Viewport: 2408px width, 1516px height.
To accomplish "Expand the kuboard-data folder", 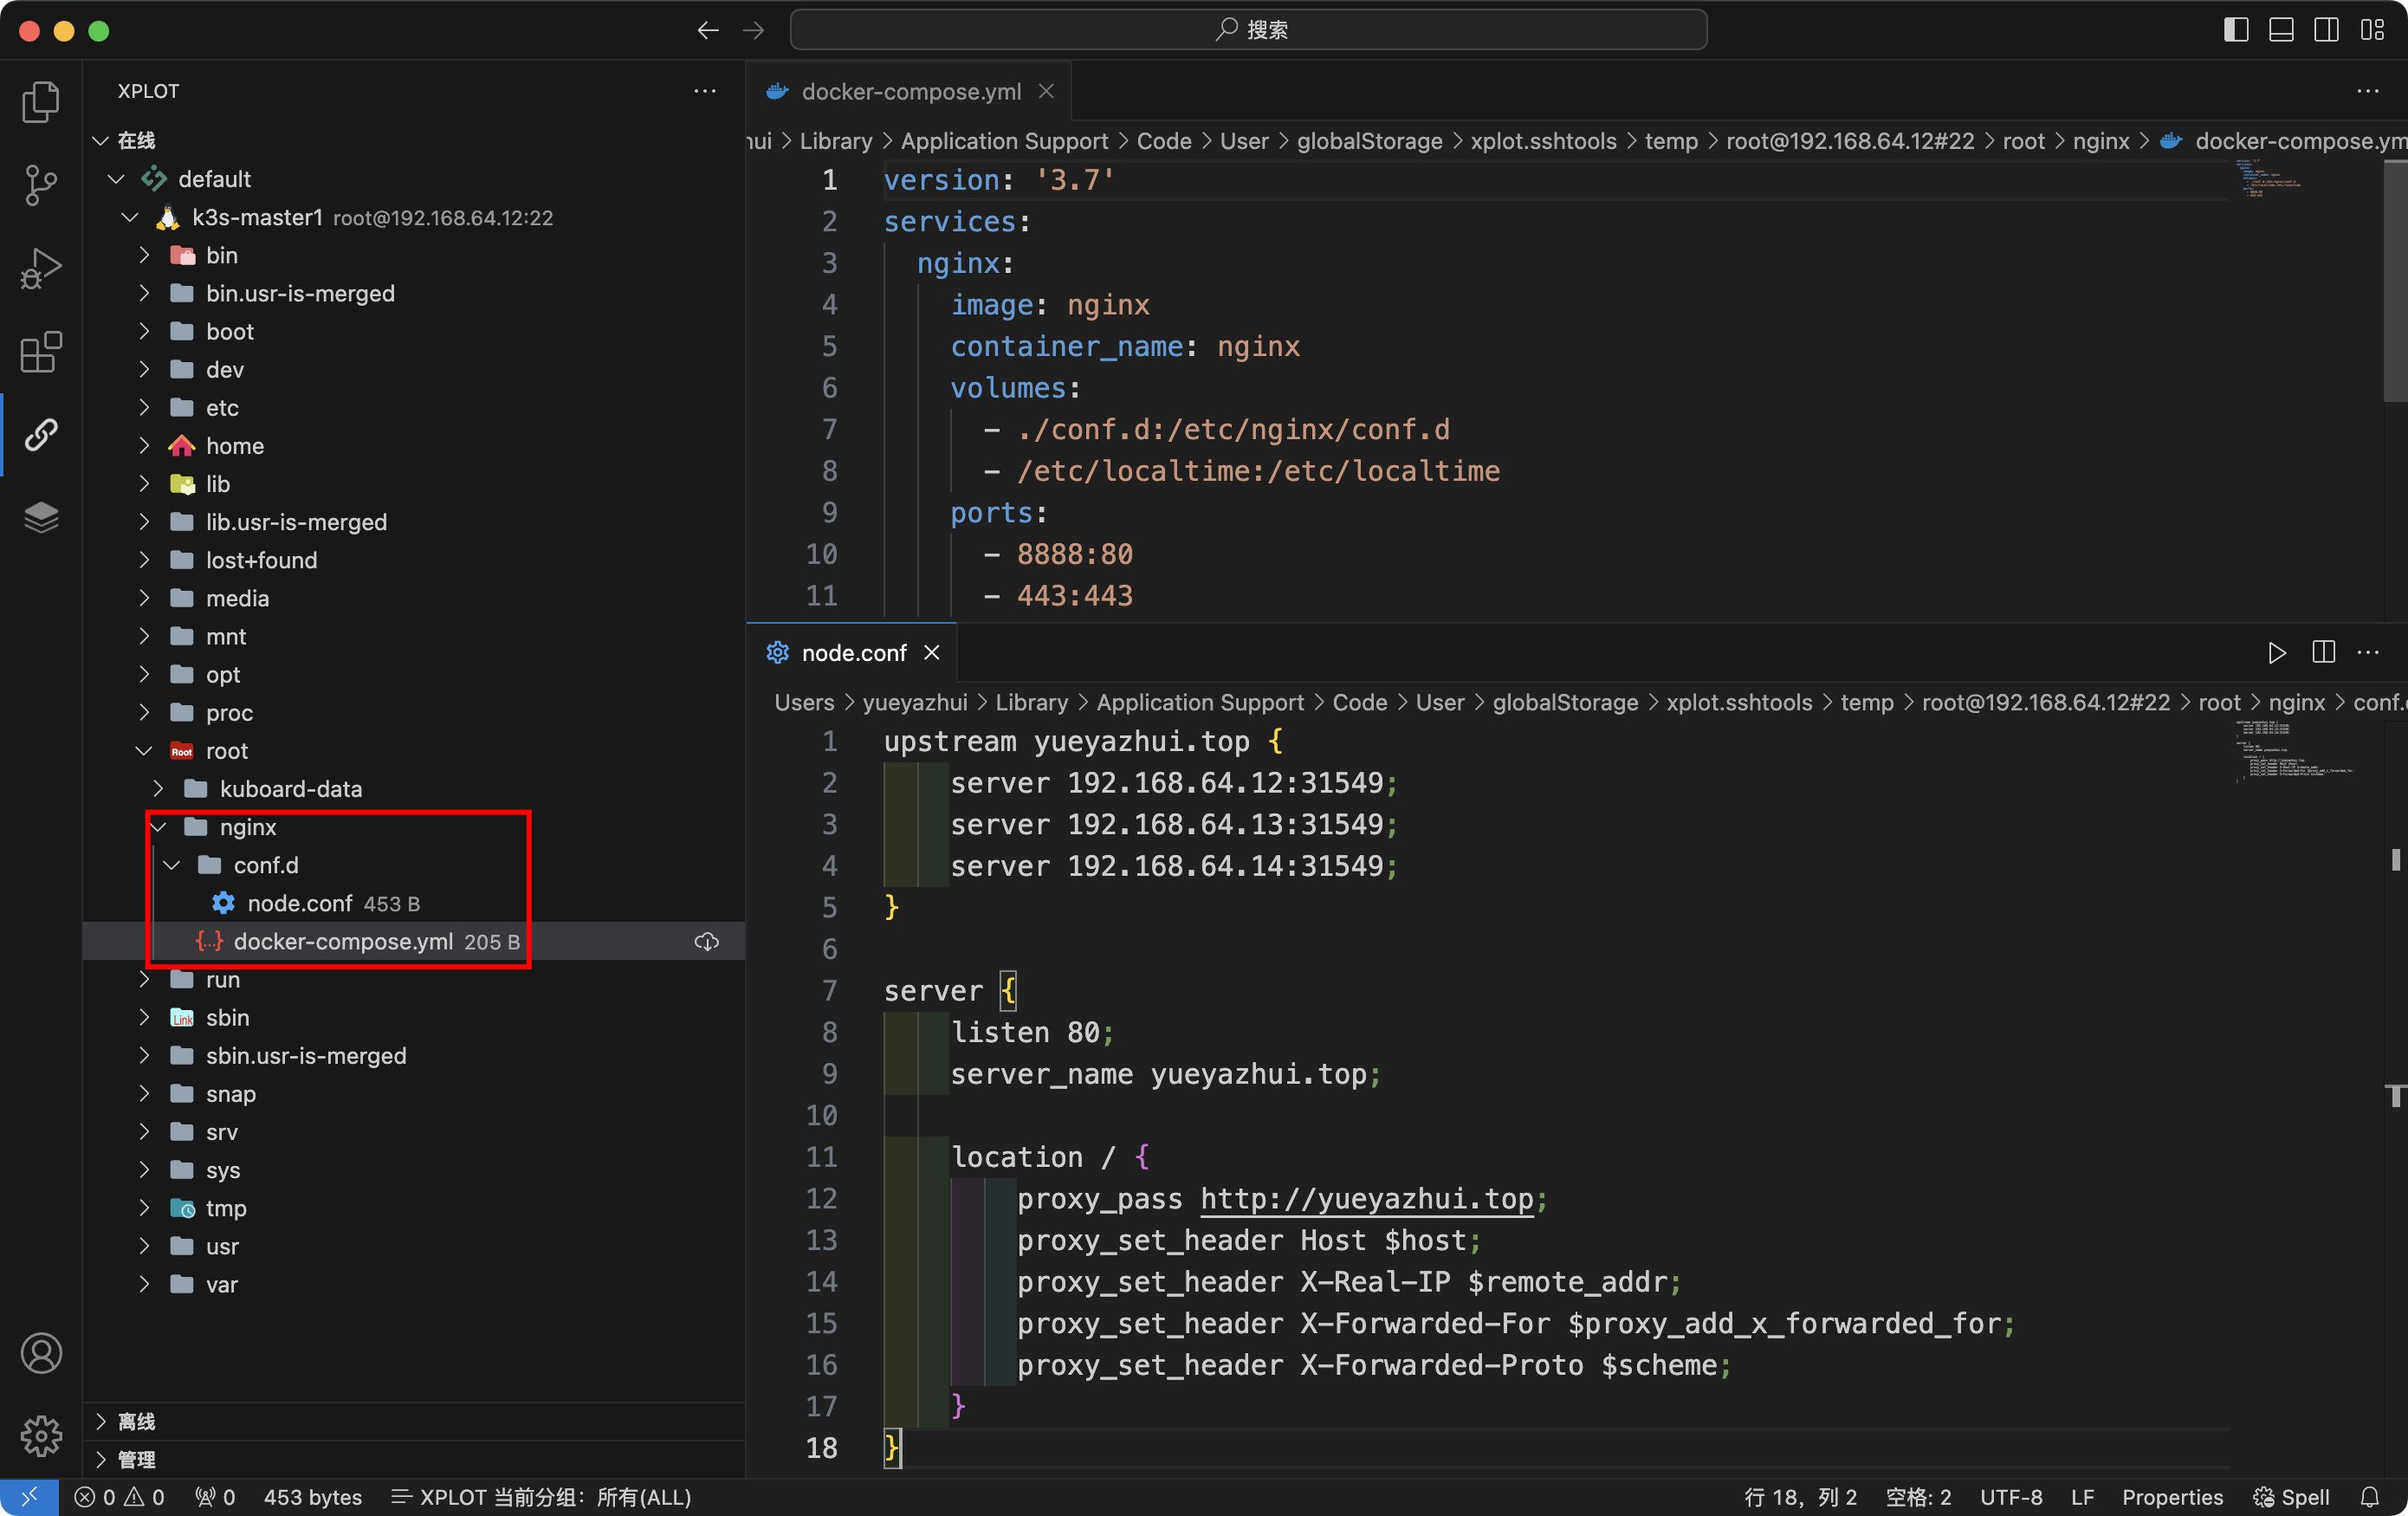I will coord(158,789).
